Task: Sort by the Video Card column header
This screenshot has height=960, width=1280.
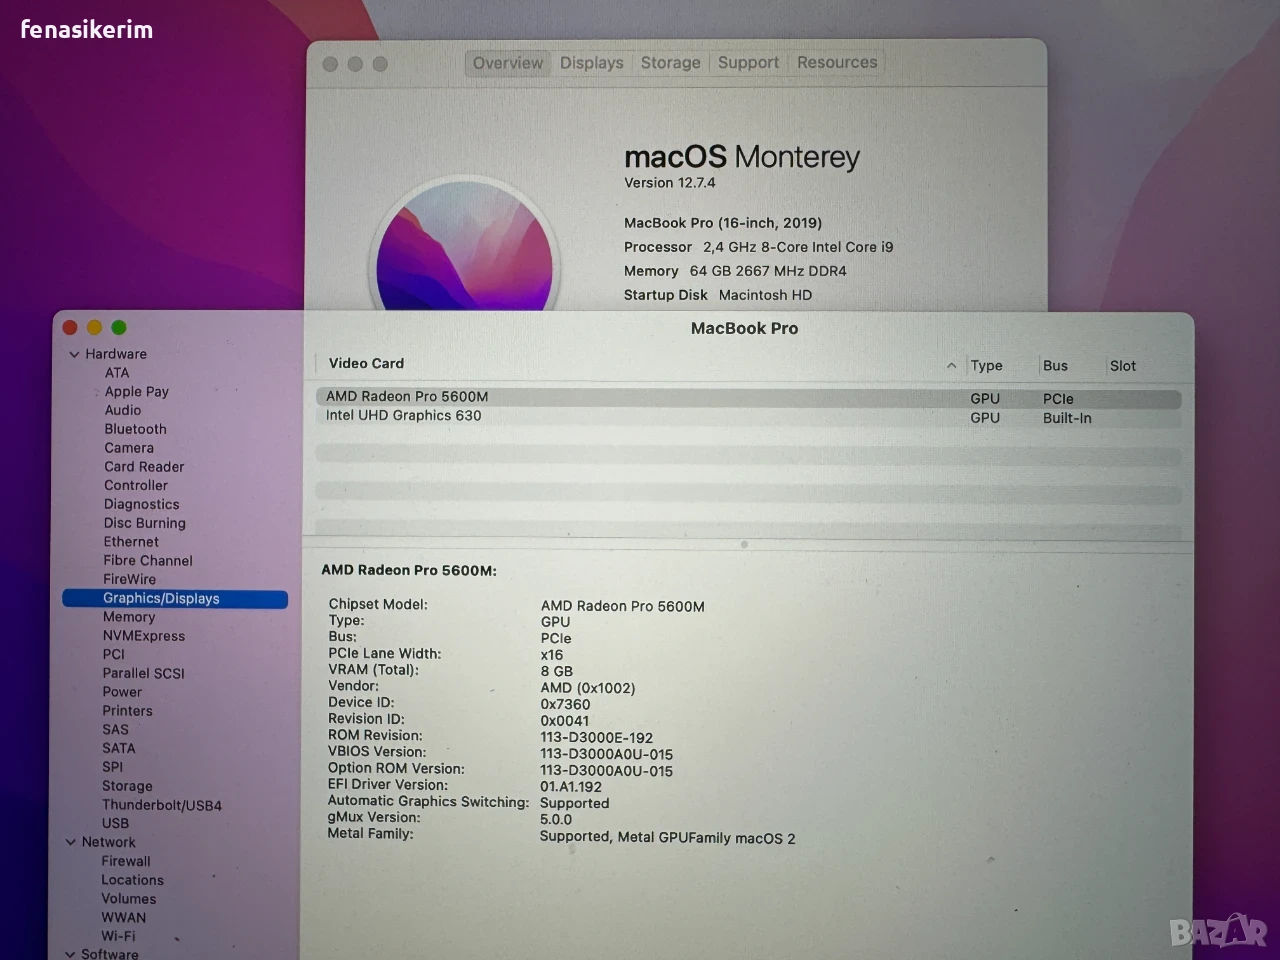Action: click(x=366, y=364)
